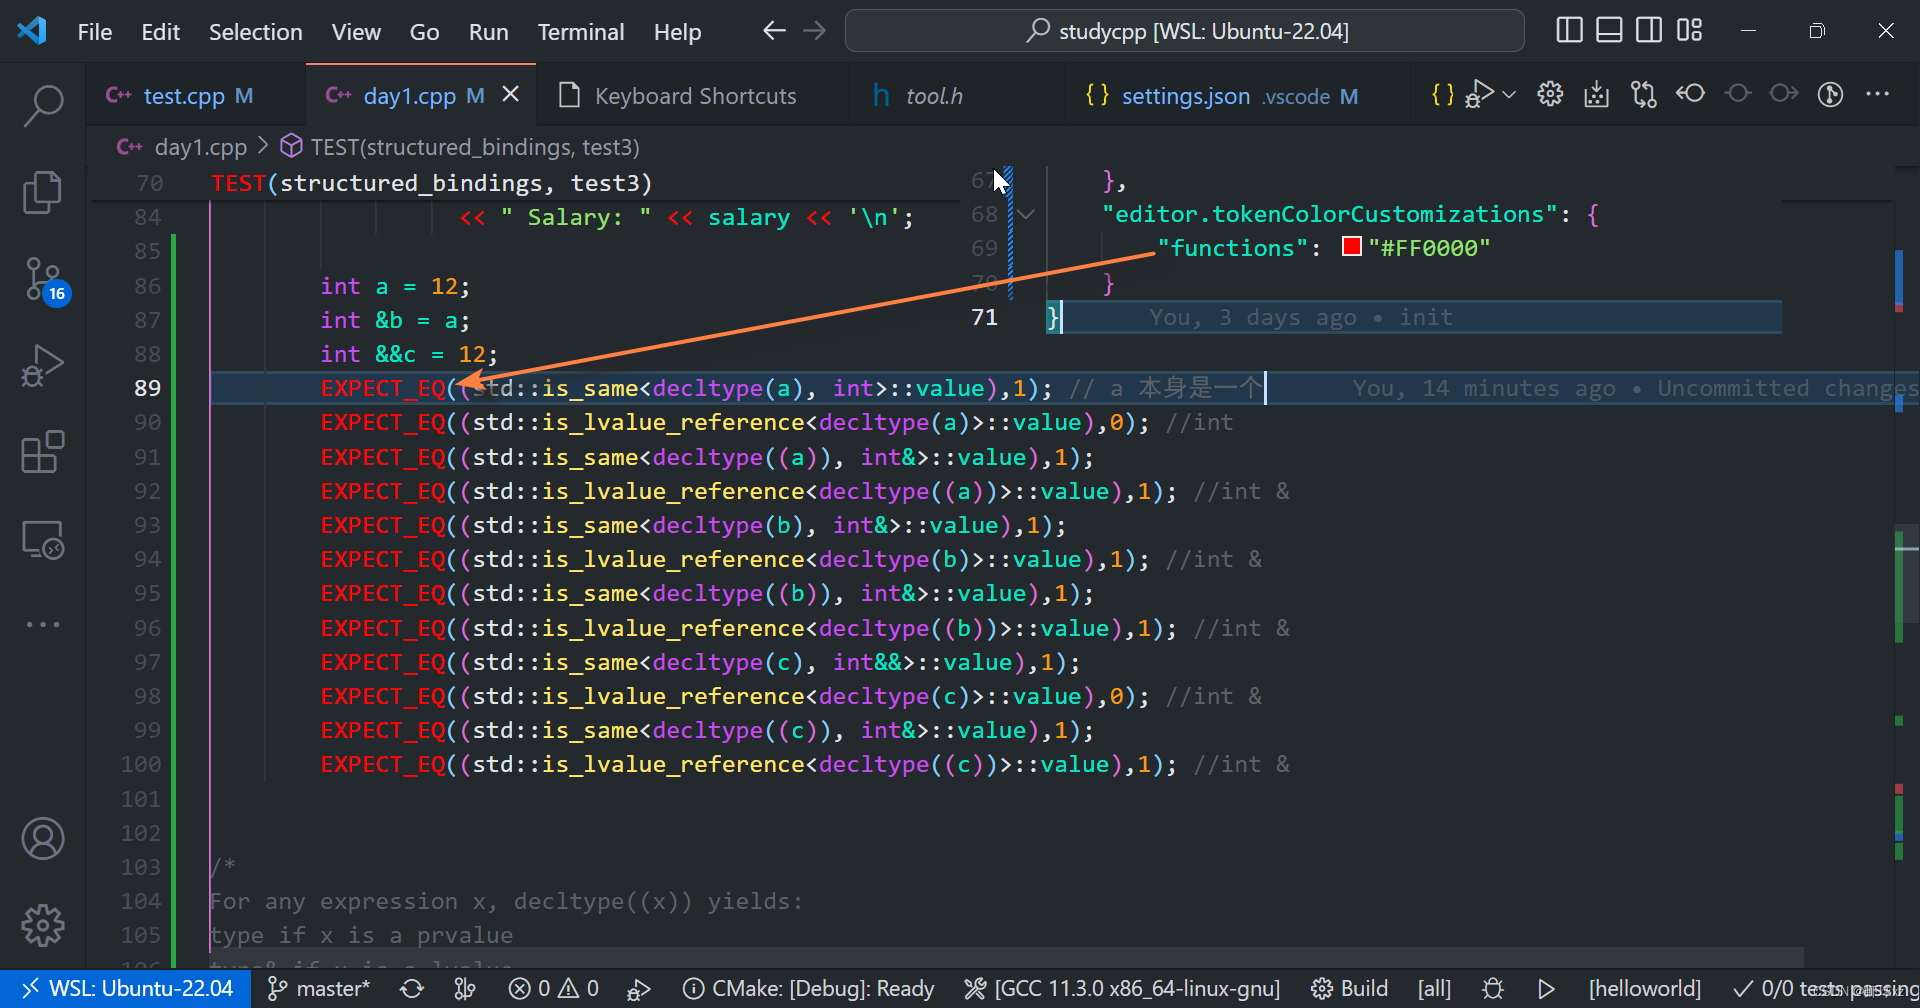Change build target [all]
Viewport: 1920px width, 1008px height.
1434,989
